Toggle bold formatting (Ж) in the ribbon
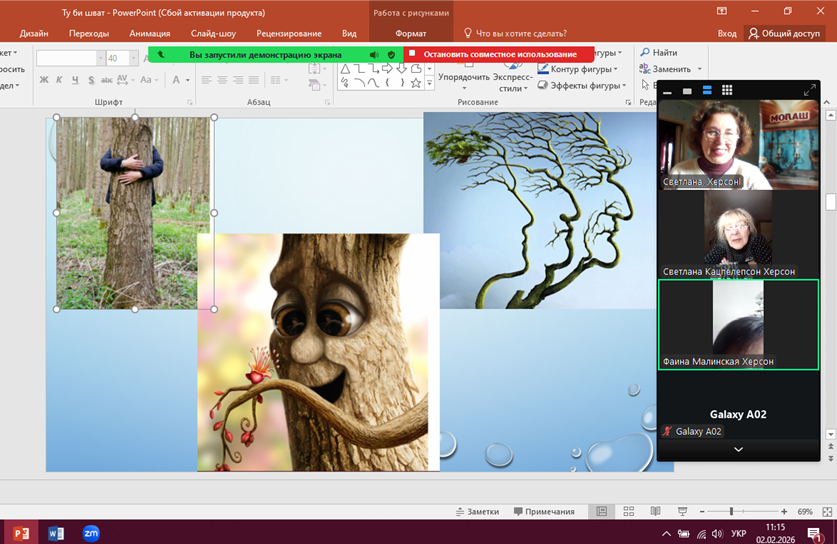Viewport: 837px width, 544px height. 45,80
